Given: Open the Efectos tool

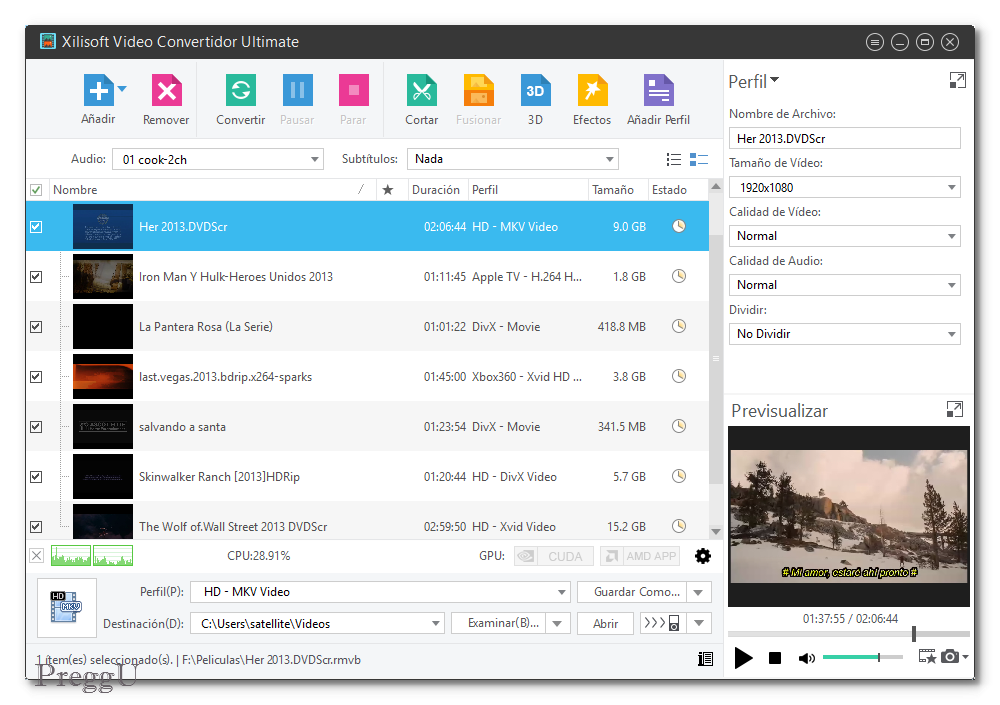Looking at the screenshot, I should pyautogui.click(x=592, y=91).
